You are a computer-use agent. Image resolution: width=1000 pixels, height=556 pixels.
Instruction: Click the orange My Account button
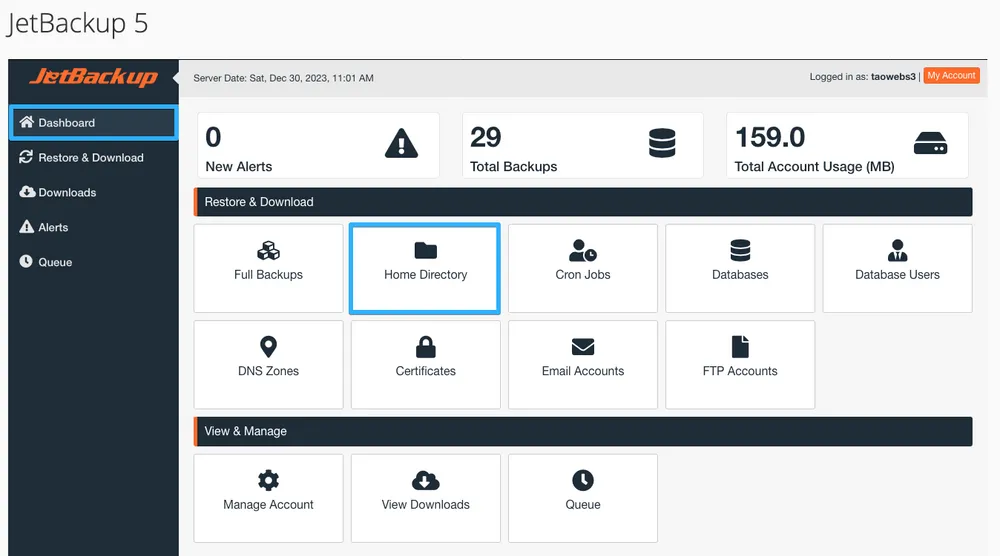951,76
